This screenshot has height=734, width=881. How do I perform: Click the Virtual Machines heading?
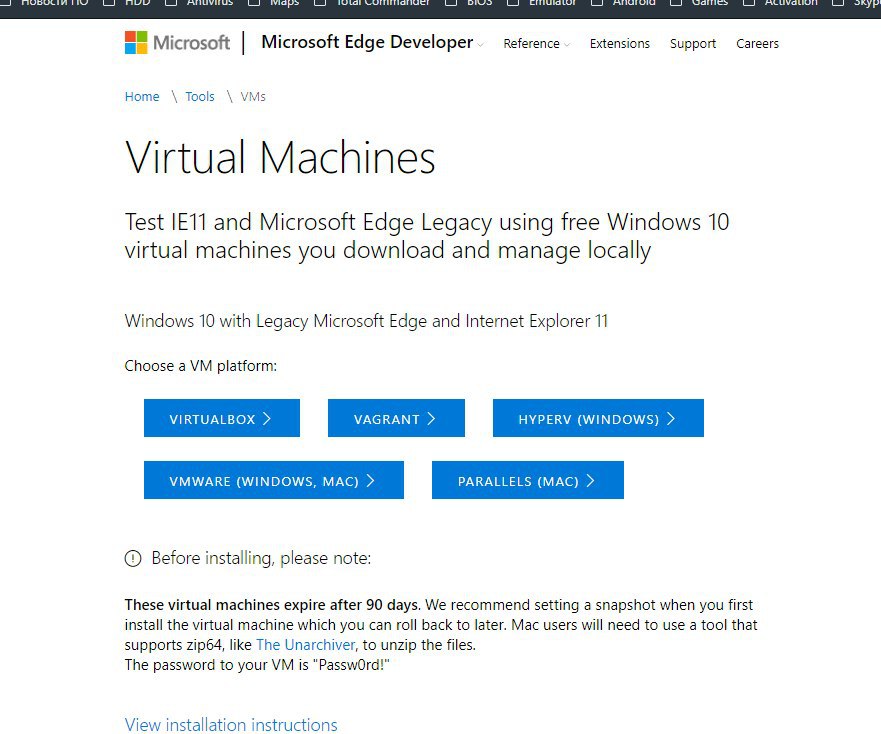tap(280, 157)
